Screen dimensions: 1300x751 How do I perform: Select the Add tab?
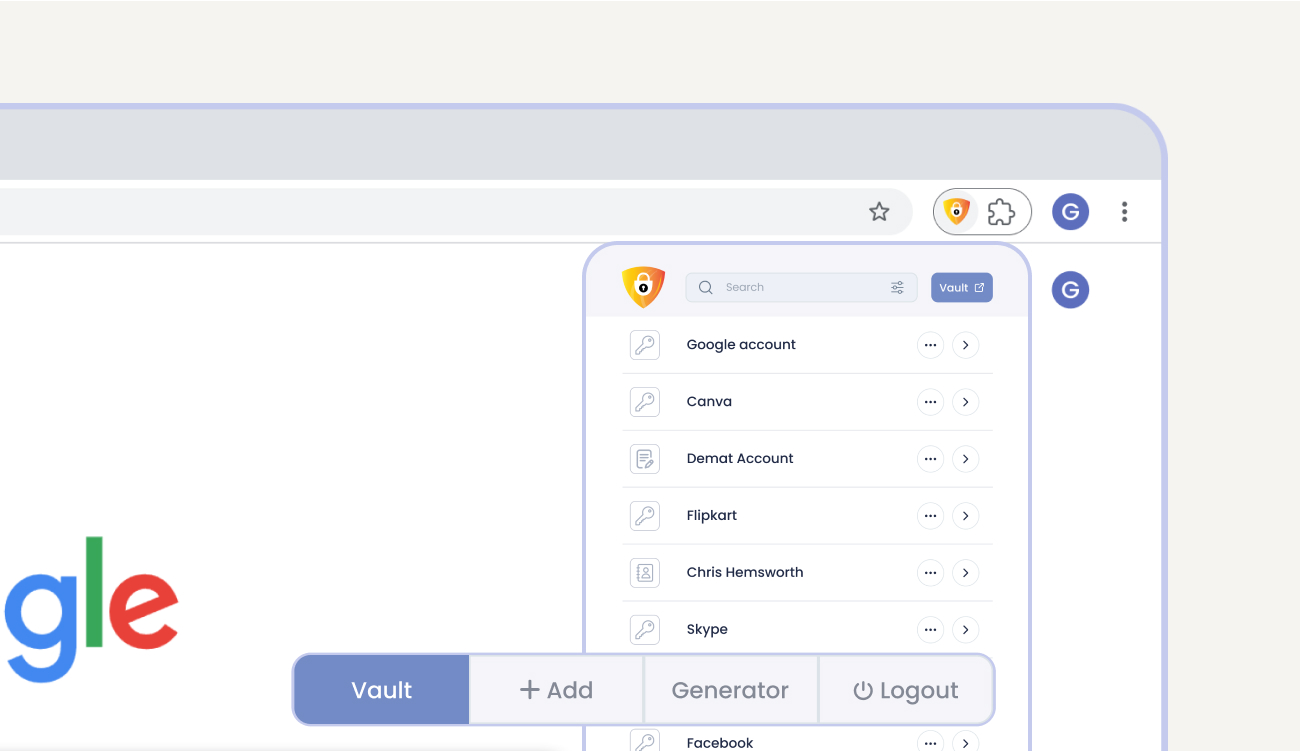[556, 690]
